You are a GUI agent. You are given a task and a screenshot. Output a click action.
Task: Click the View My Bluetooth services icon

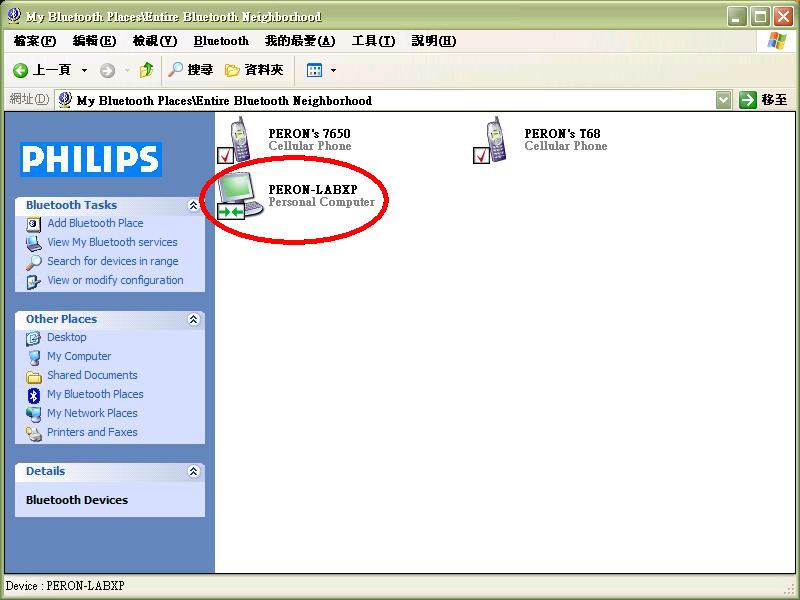pos(34,243)
